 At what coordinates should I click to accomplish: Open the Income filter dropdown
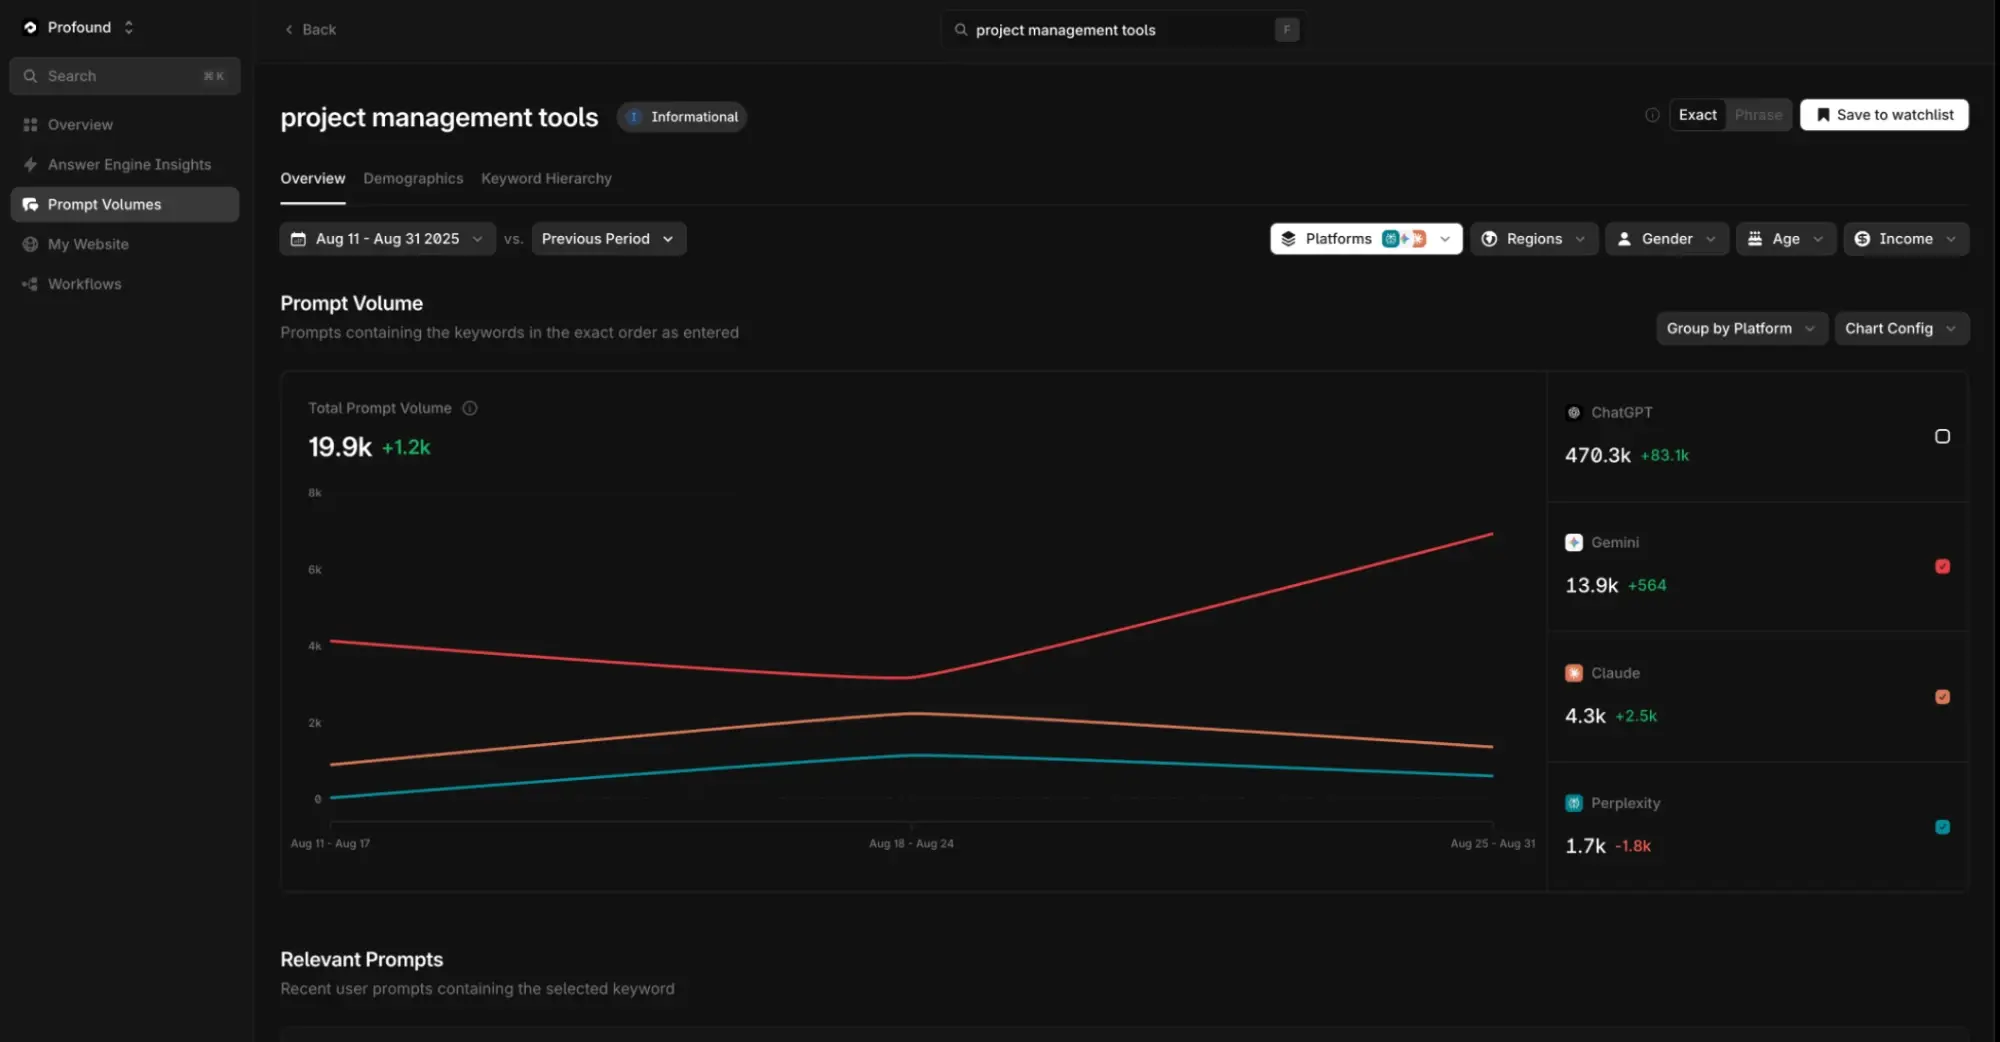pyautogui.click(x=1906, y=239)
